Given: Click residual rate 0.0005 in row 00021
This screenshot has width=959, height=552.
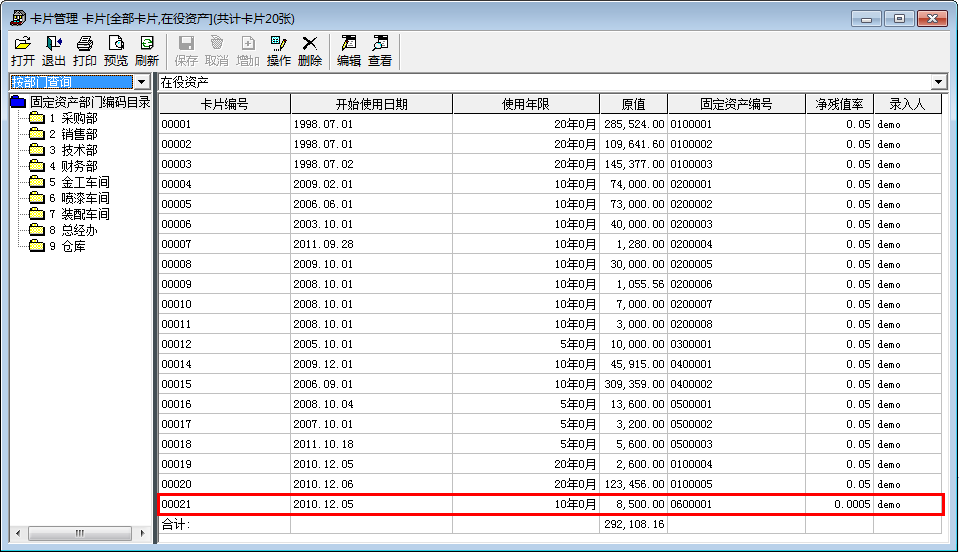Looking at the screenshot, I should 839,504.
